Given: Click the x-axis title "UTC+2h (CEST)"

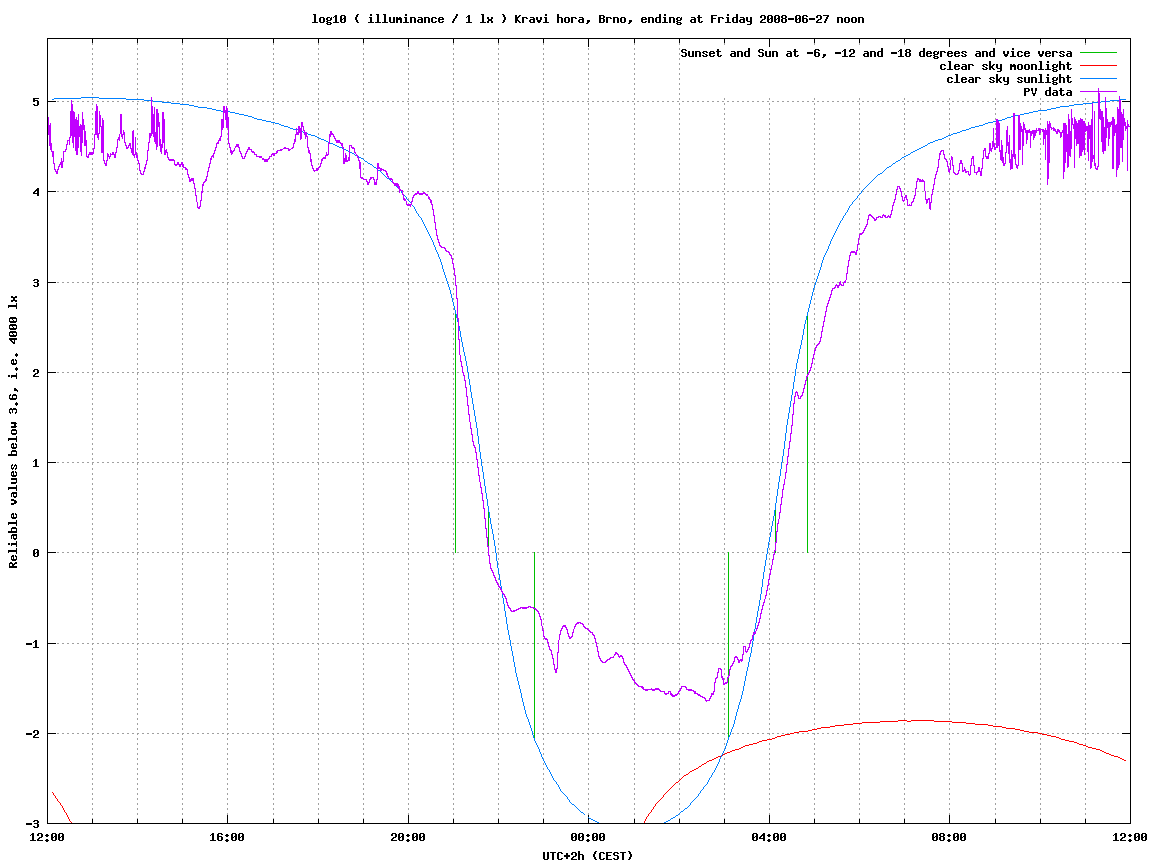Looking at the screenshot, I should click(x=587, y=856).
